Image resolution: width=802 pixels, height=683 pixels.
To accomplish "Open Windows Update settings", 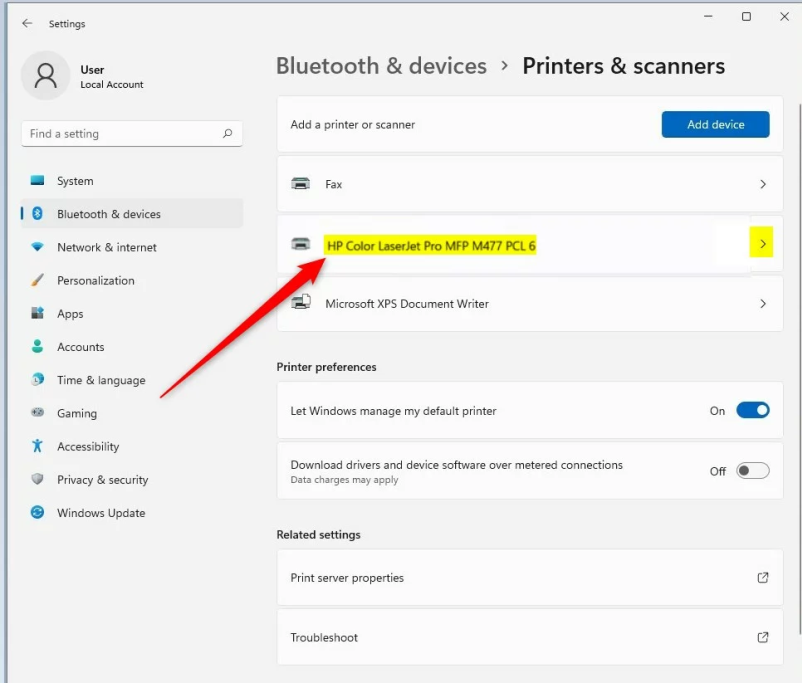I will coord(100,512).
